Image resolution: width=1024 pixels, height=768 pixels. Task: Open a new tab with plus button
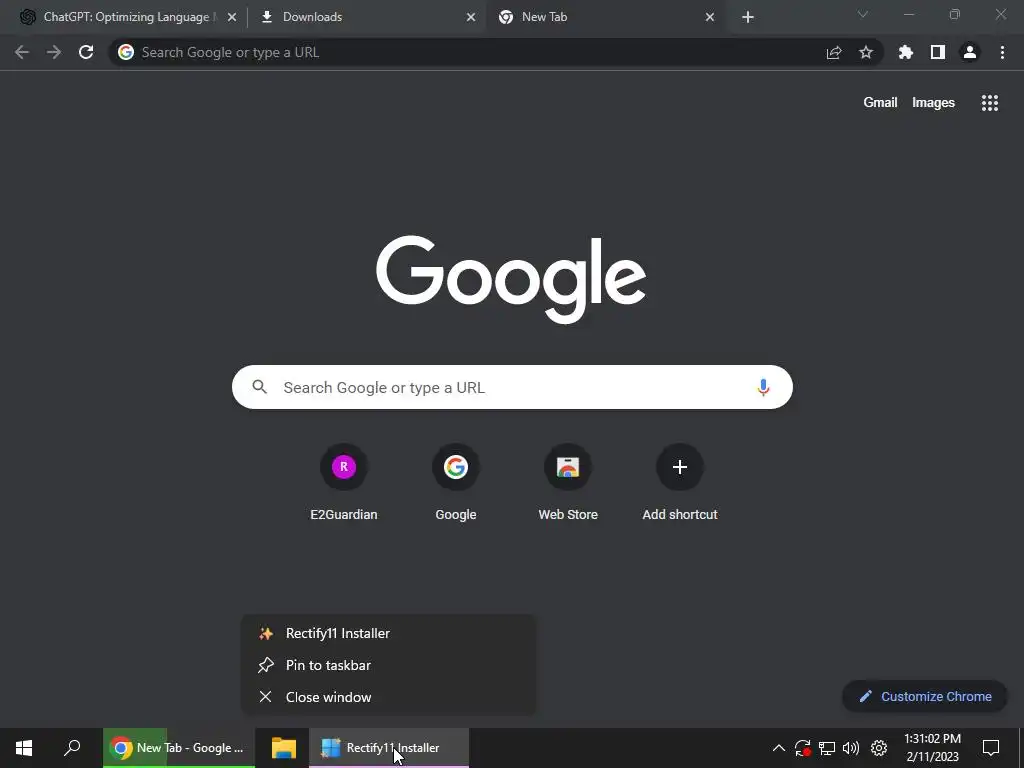[748, 17]
